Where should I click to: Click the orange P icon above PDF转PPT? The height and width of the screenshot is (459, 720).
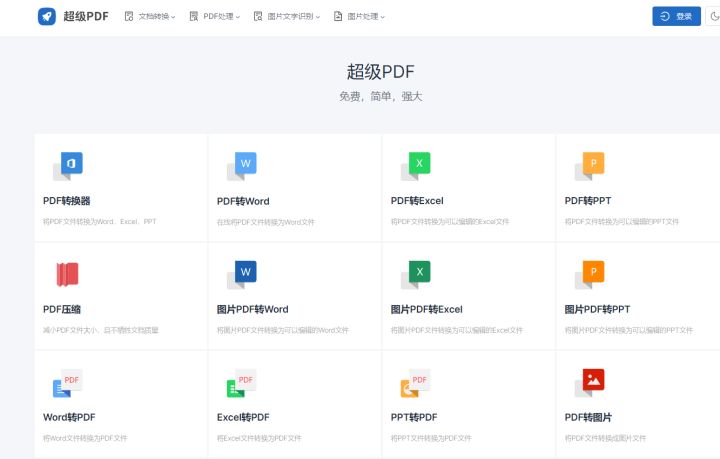coord(590,166)
